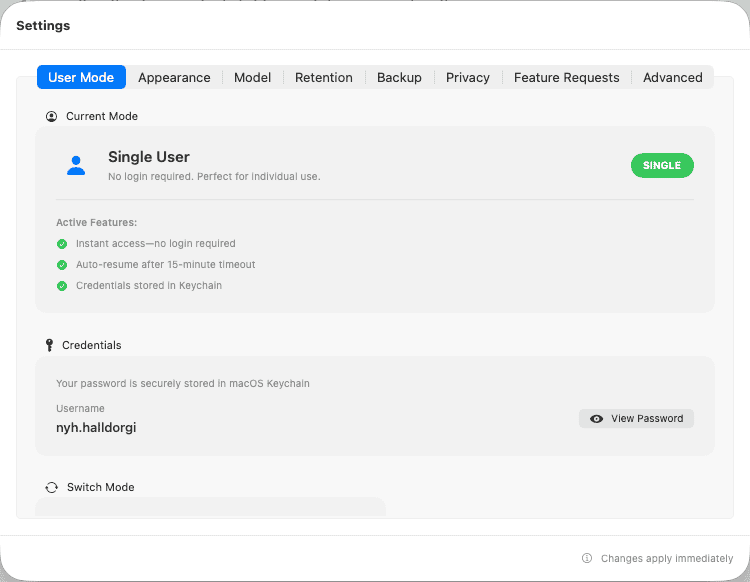Click the Credentials key icon
The width and height of the screenshot is (750, 582).
pos(49,345)
